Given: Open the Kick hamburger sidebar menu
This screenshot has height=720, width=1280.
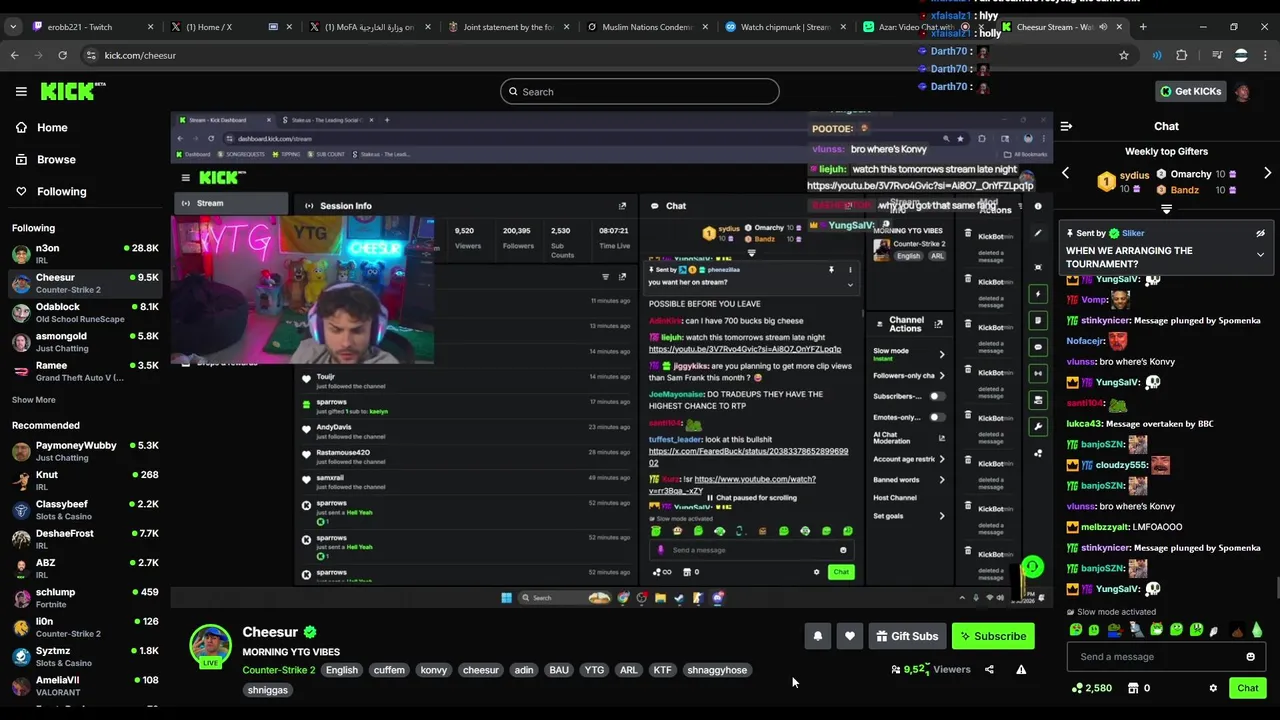Looking at the screenshot, I should (21, 91).
